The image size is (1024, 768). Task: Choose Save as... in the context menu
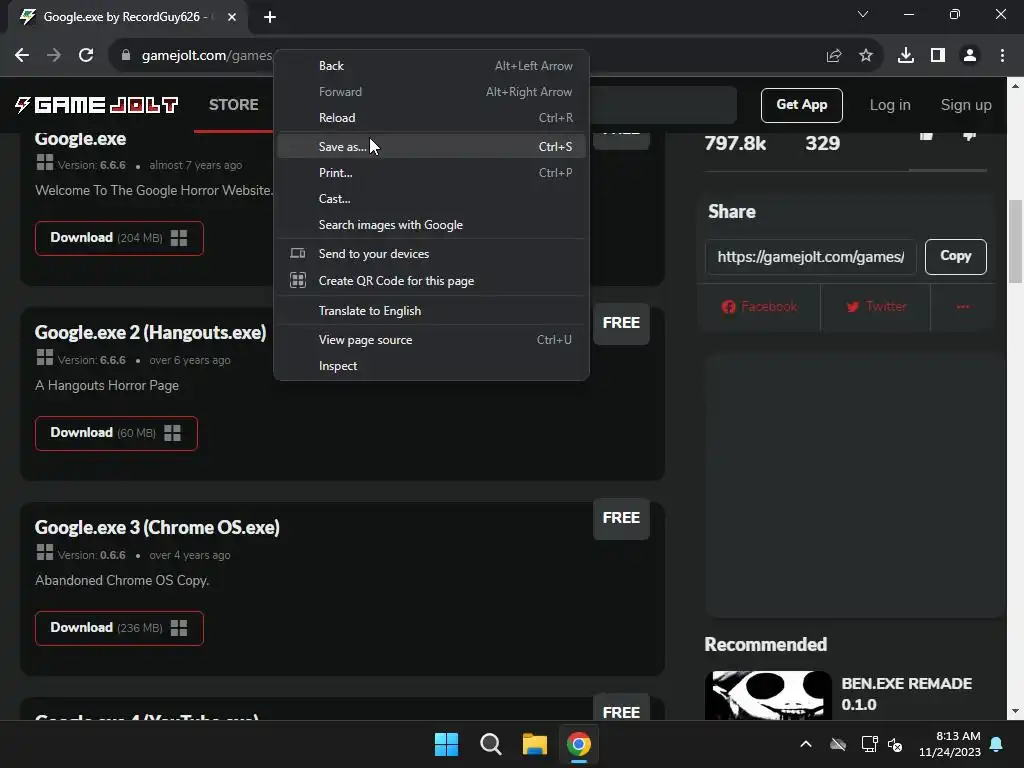(431, 146)
